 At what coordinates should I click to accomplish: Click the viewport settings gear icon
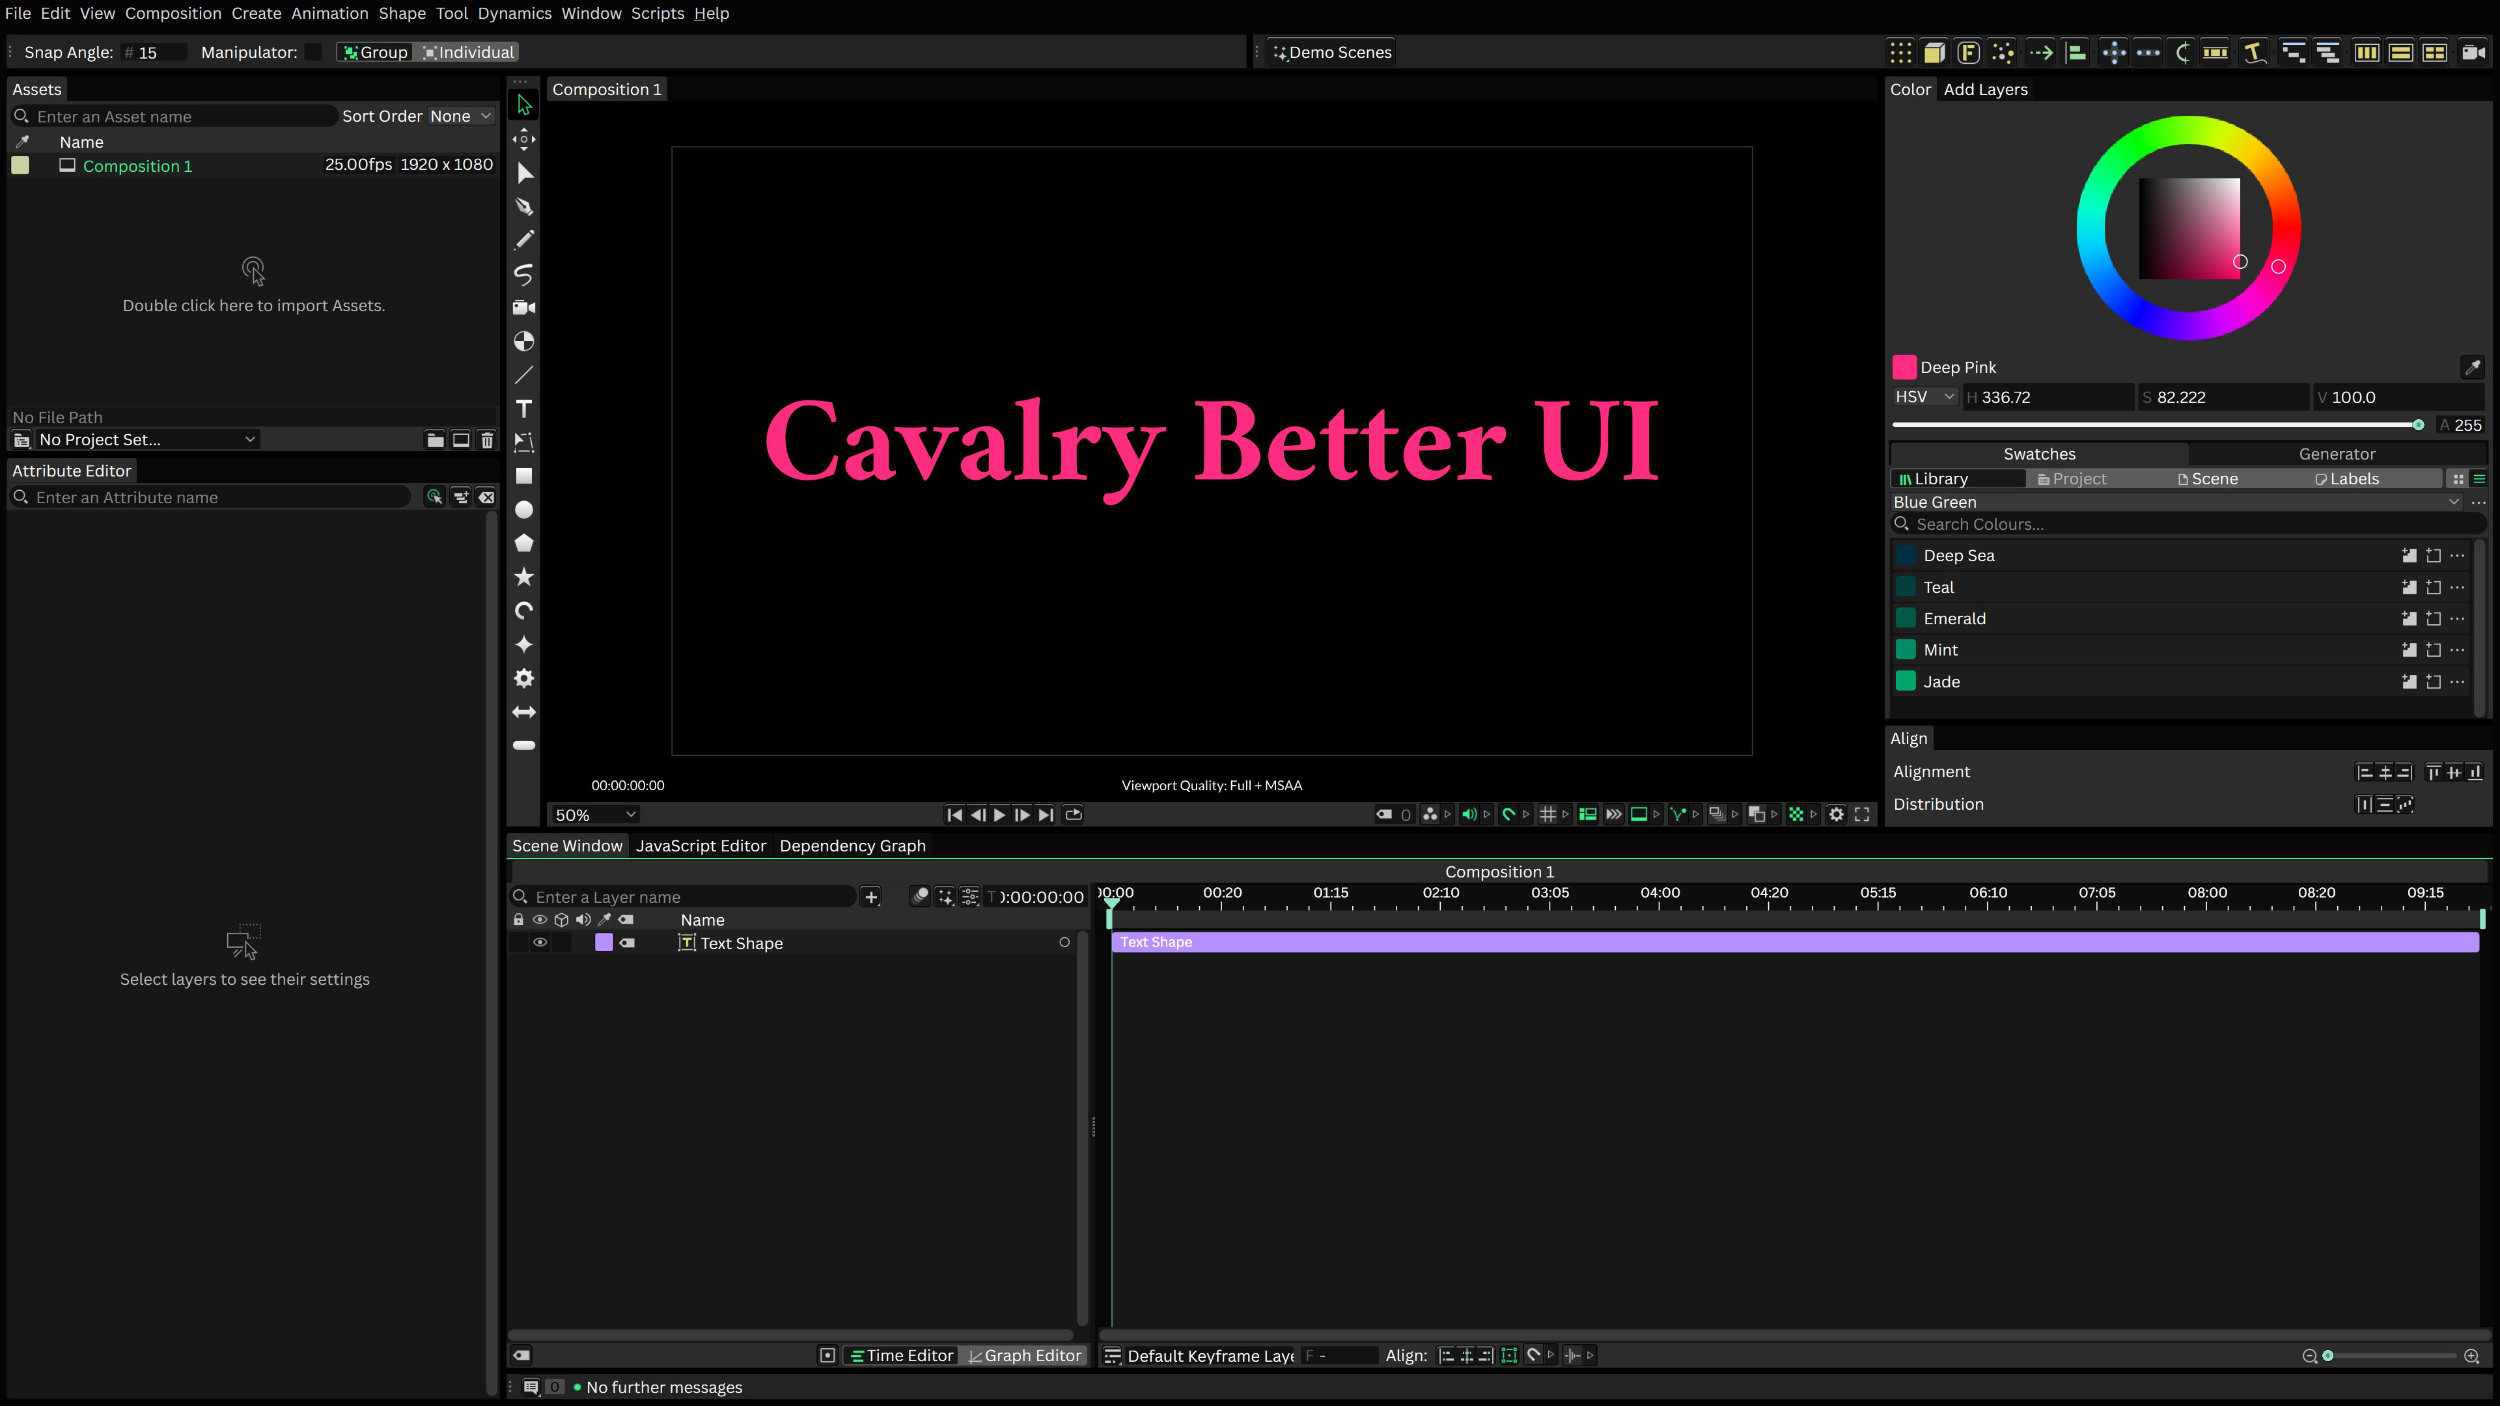1836,815
